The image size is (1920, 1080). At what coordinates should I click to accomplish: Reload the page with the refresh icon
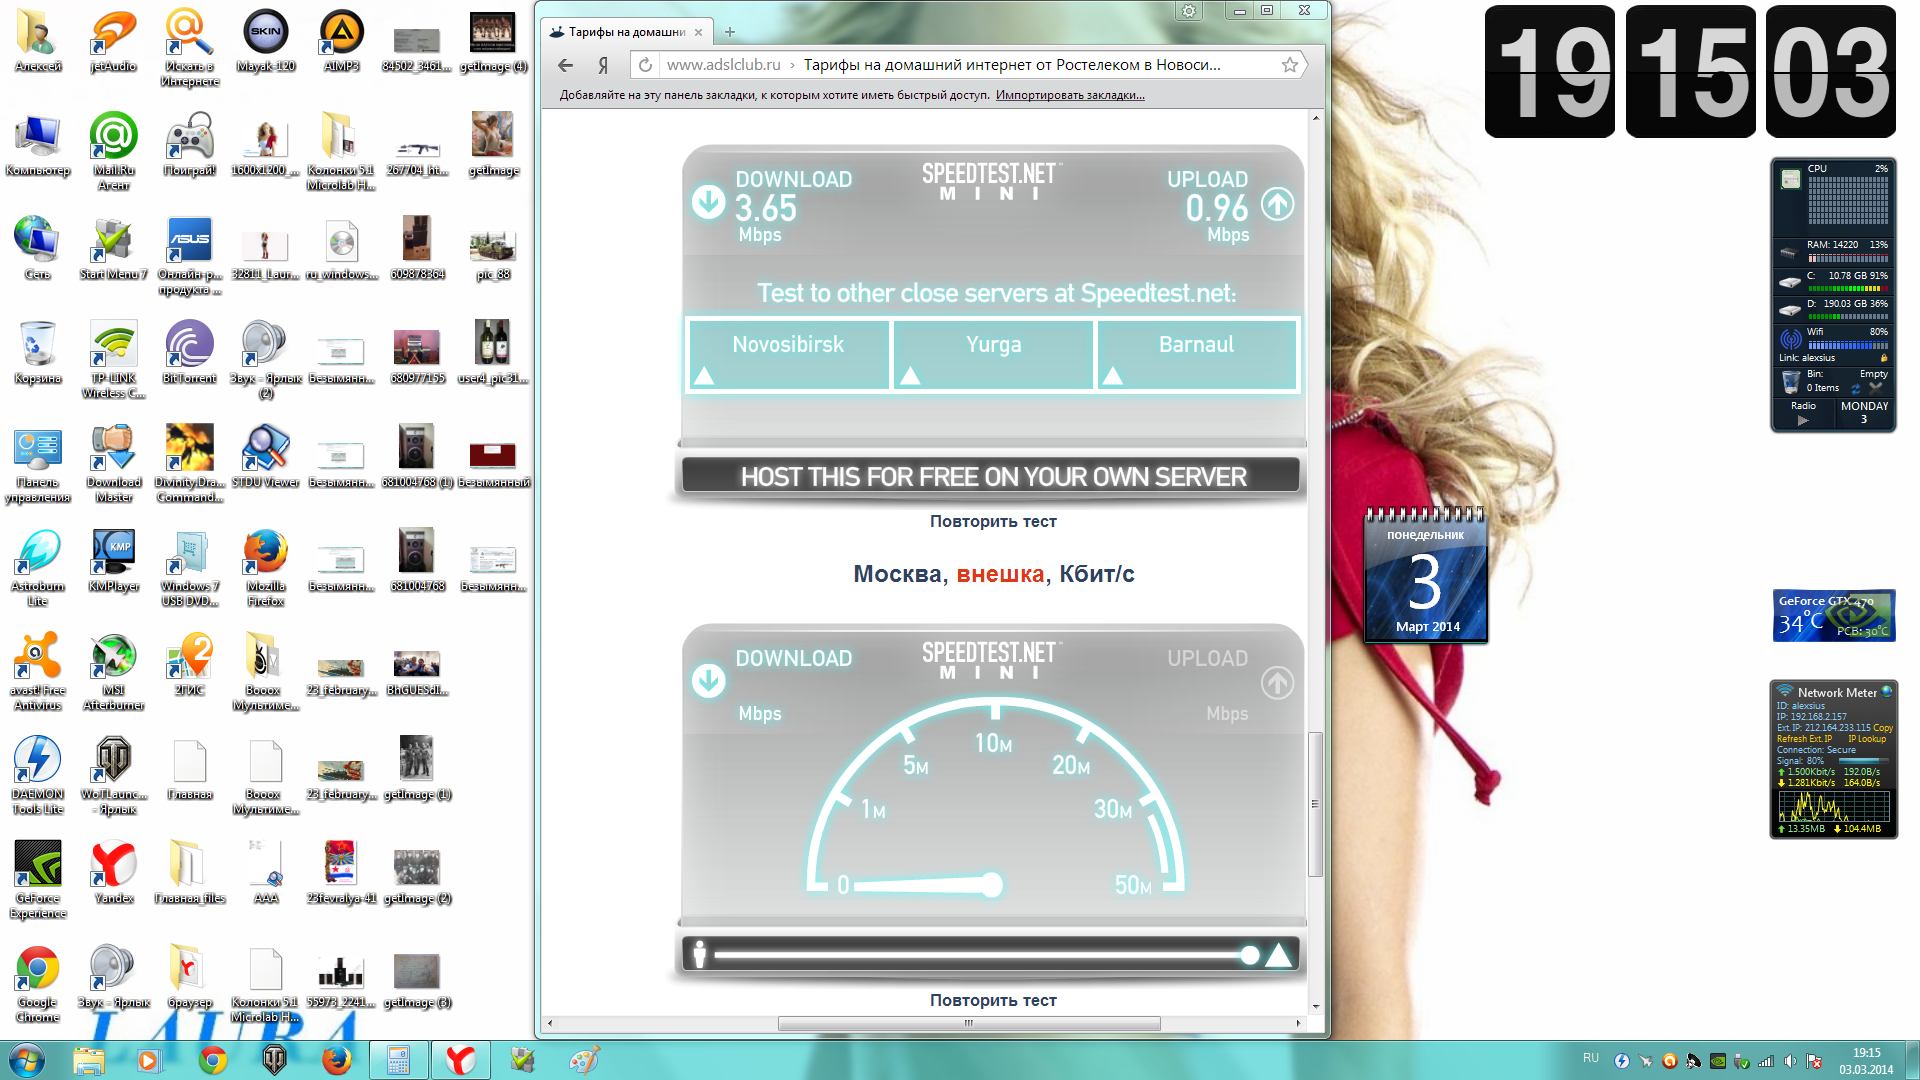pyautogui.click(x=646, y=65)
